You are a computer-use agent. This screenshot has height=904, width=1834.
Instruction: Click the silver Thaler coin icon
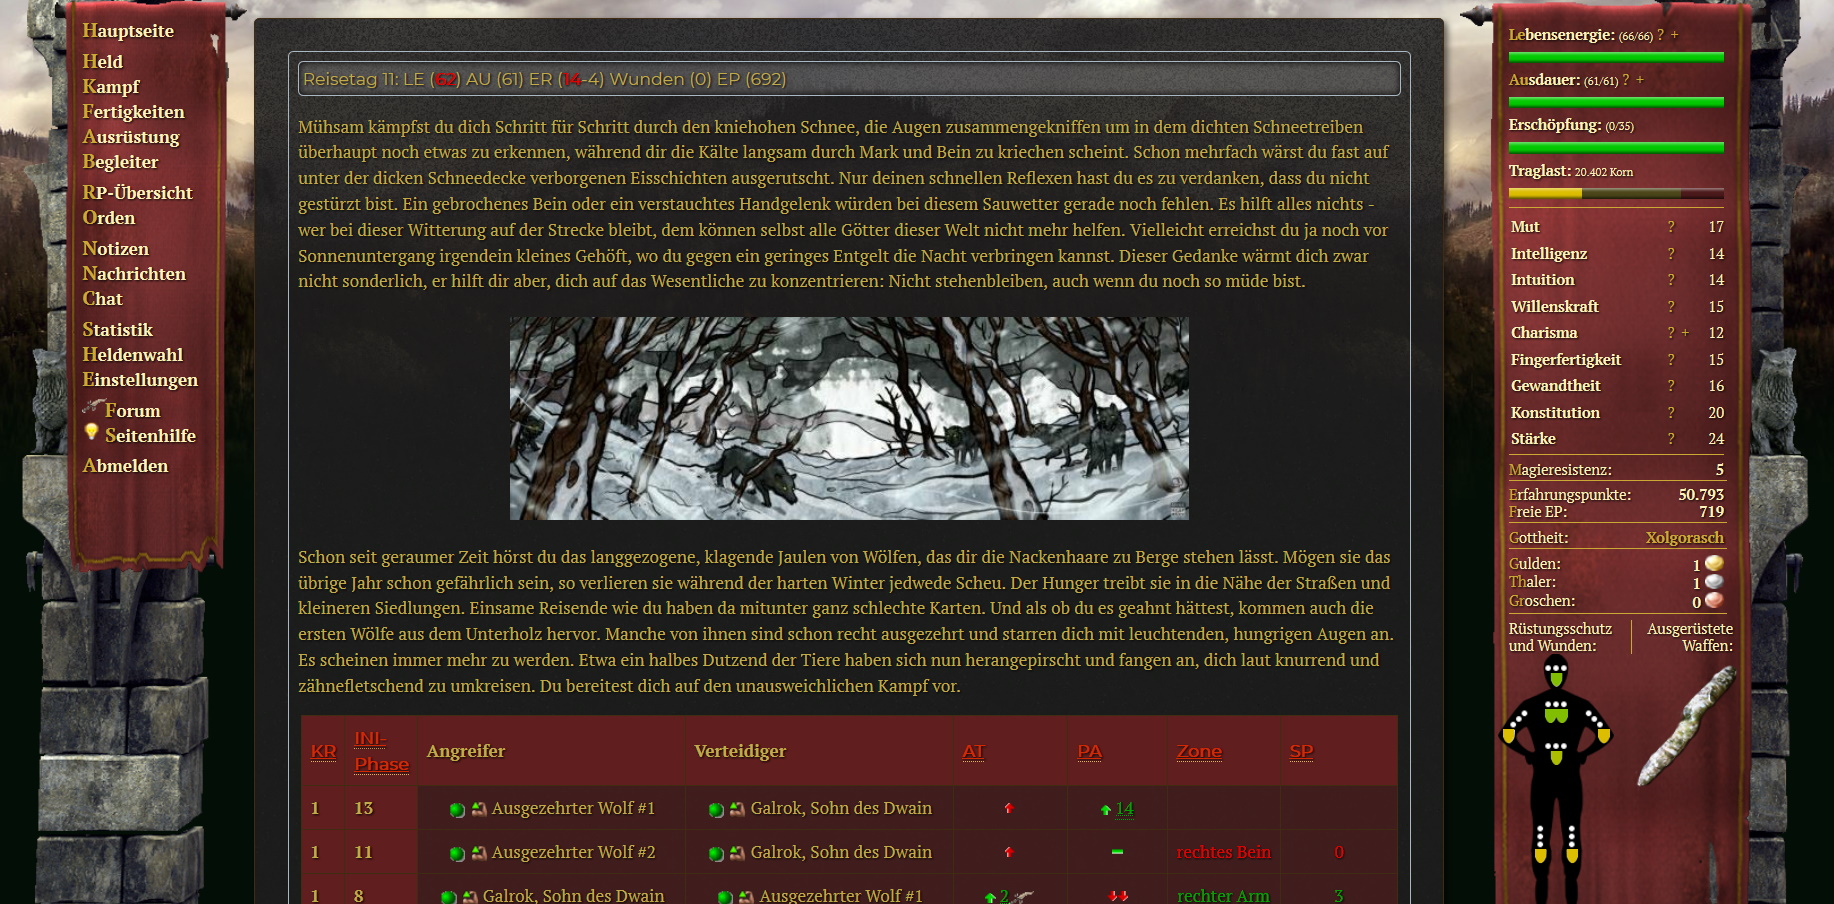(1716, 582)
